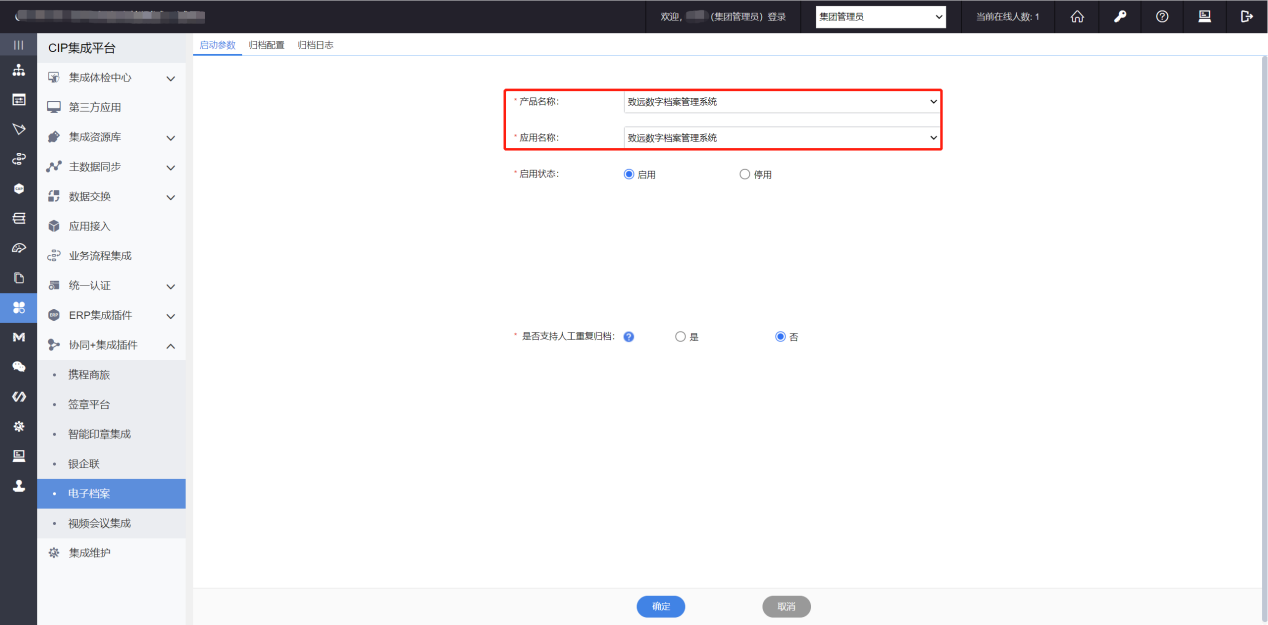This screenshot has height=625, width=1268.
Task: Select the 启用 radio button
Action: (x=629, y=174)
